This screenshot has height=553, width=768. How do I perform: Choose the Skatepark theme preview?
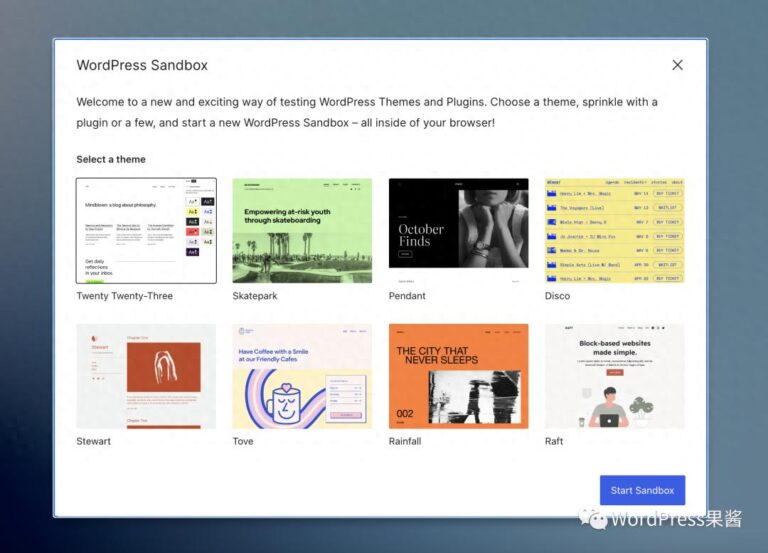(x=302, y=231)
